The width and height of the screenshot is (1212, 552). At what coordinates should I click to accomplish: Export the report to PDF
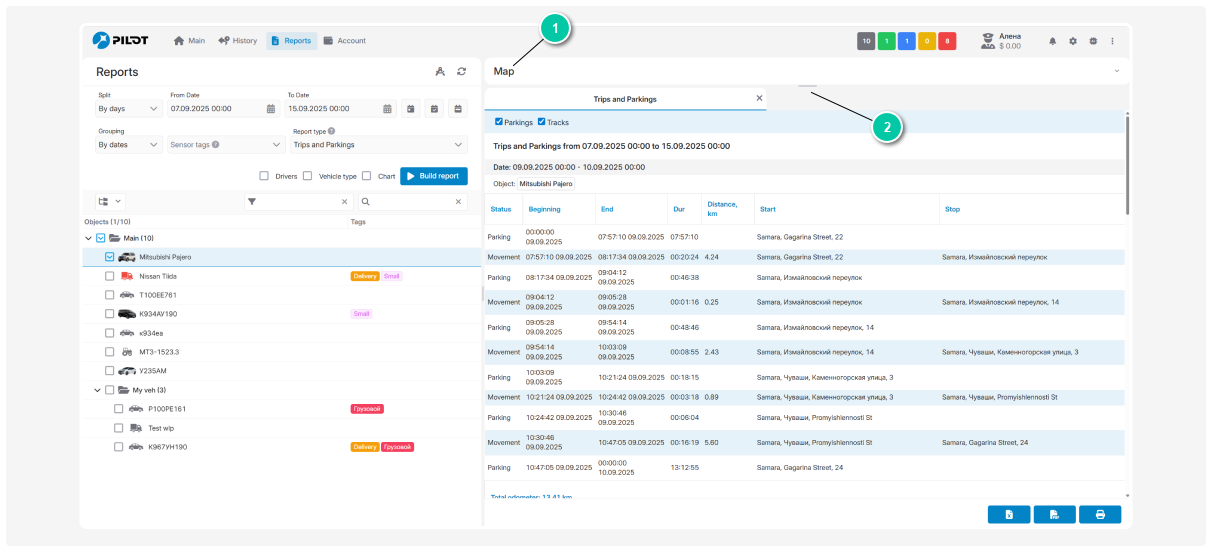click(1054, 514)
